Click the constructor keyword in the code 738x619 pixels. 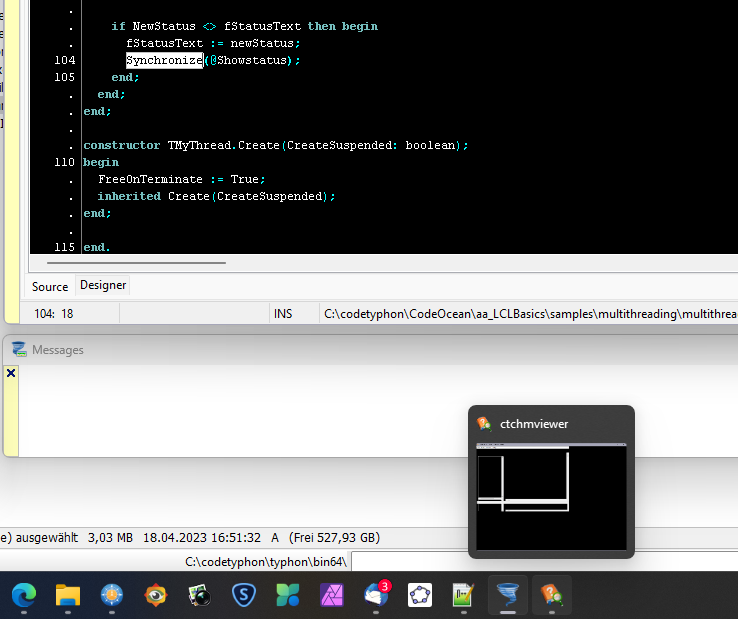122,145
